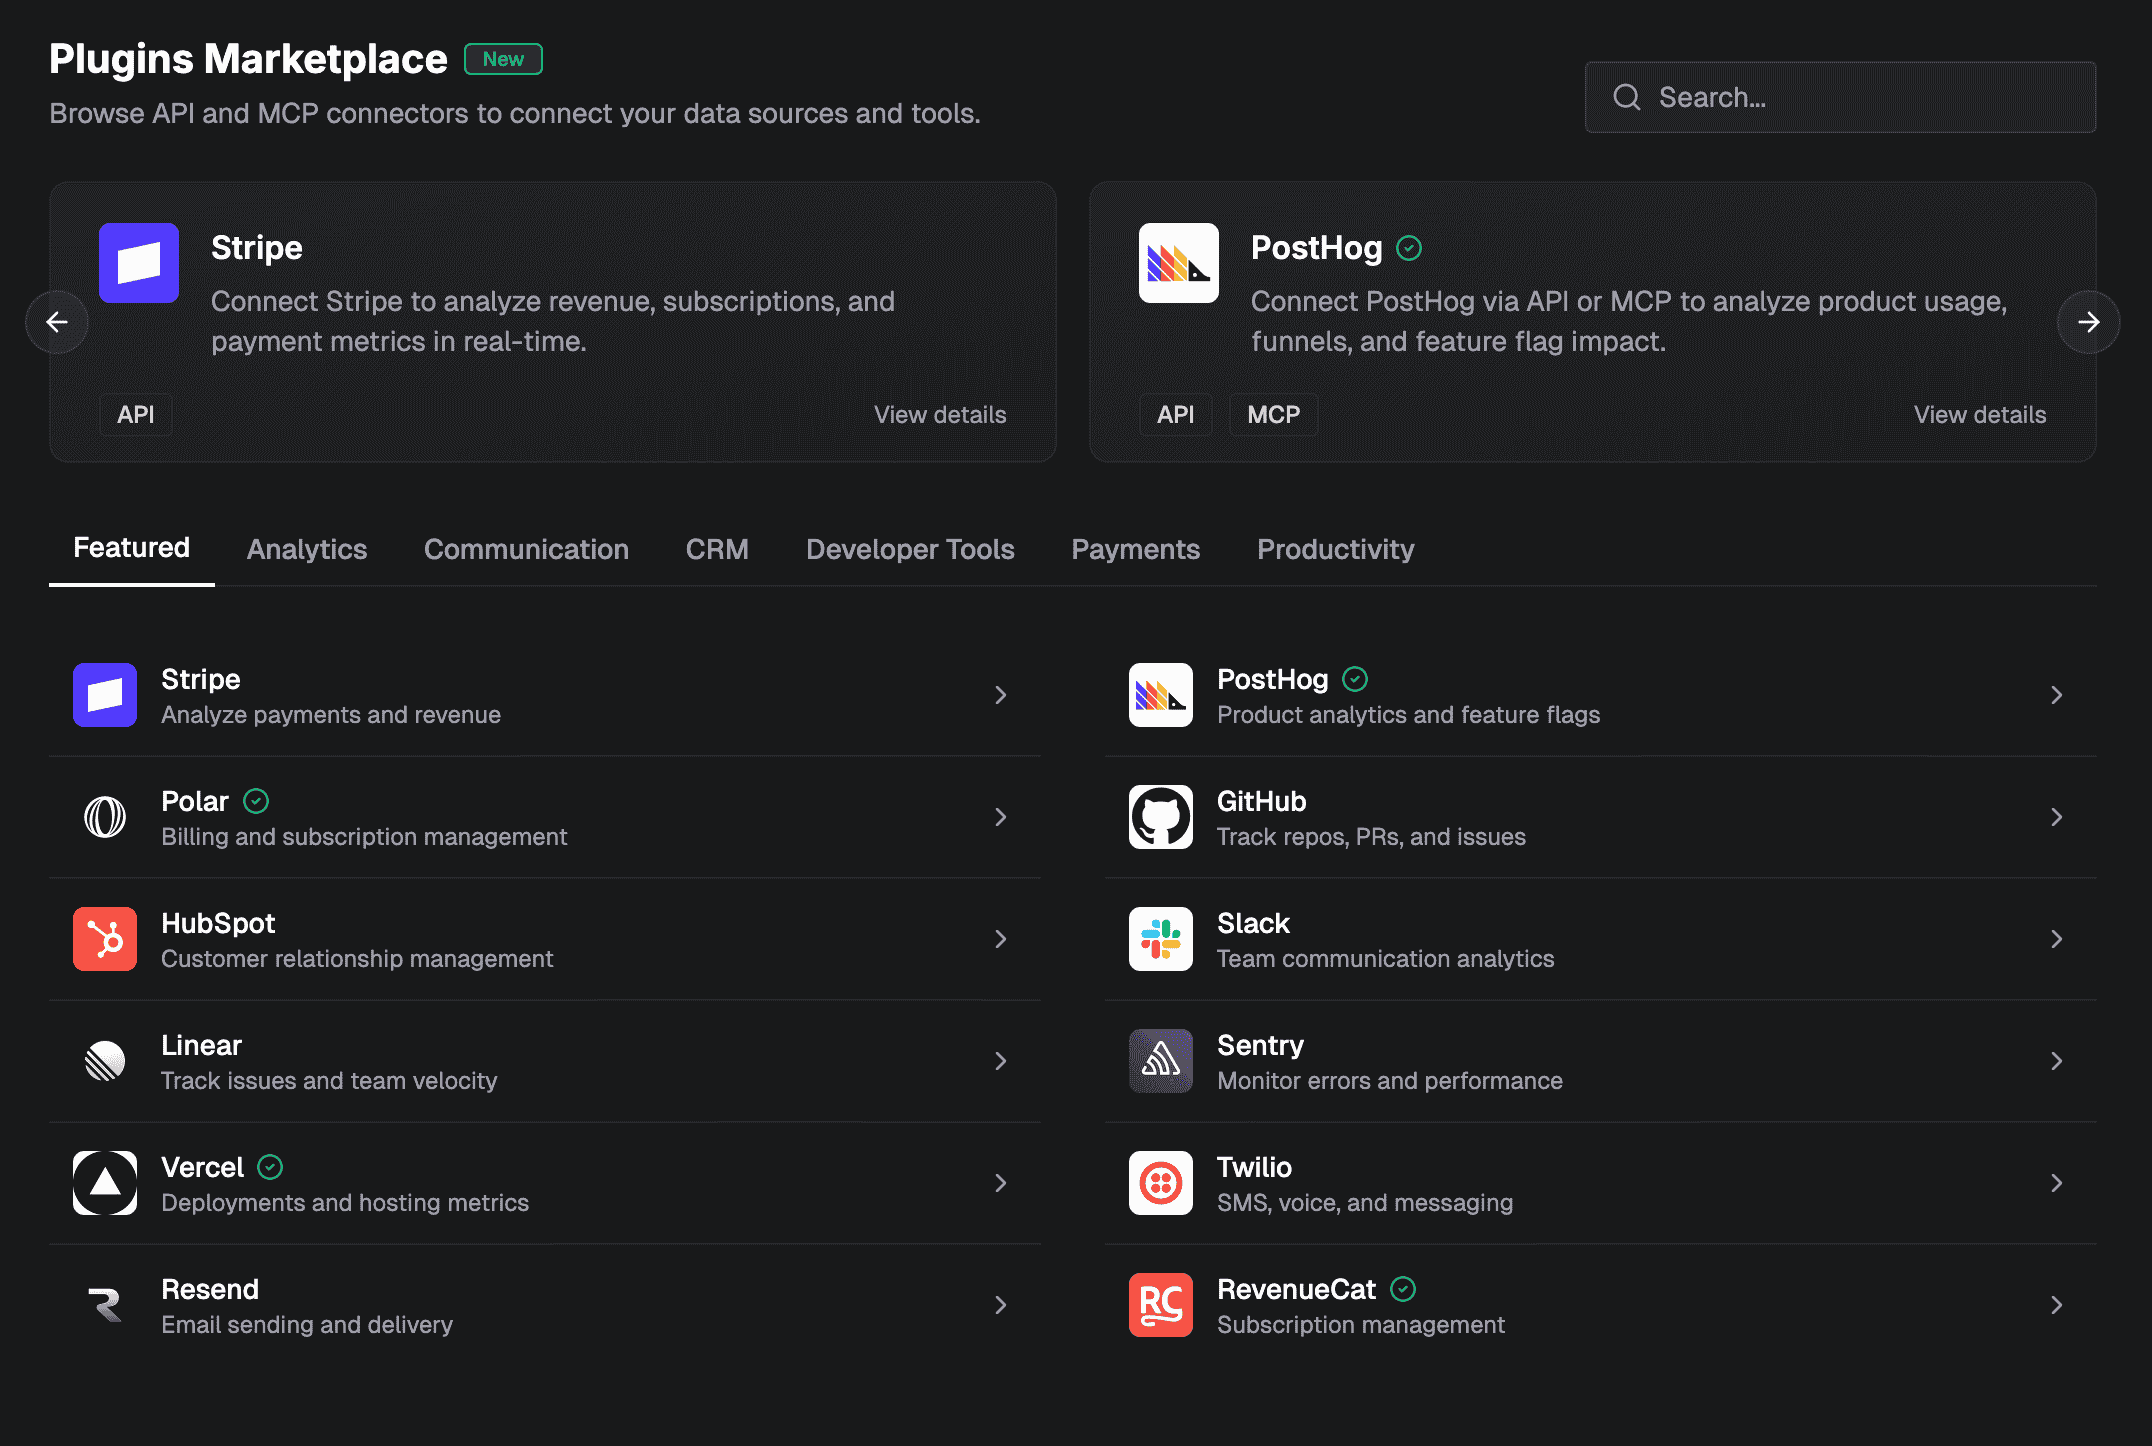Viewport: 2152px width, 1446px height.
Task: Go to previous carousel slide arrow
Action: point(57,322)
